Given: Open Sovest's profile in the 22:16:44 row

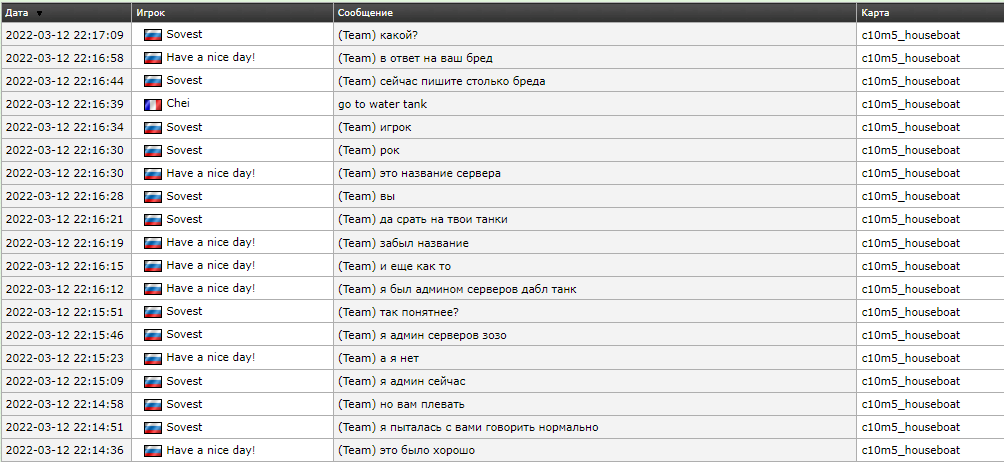Looking at the screenshot, I should point(184,81).
